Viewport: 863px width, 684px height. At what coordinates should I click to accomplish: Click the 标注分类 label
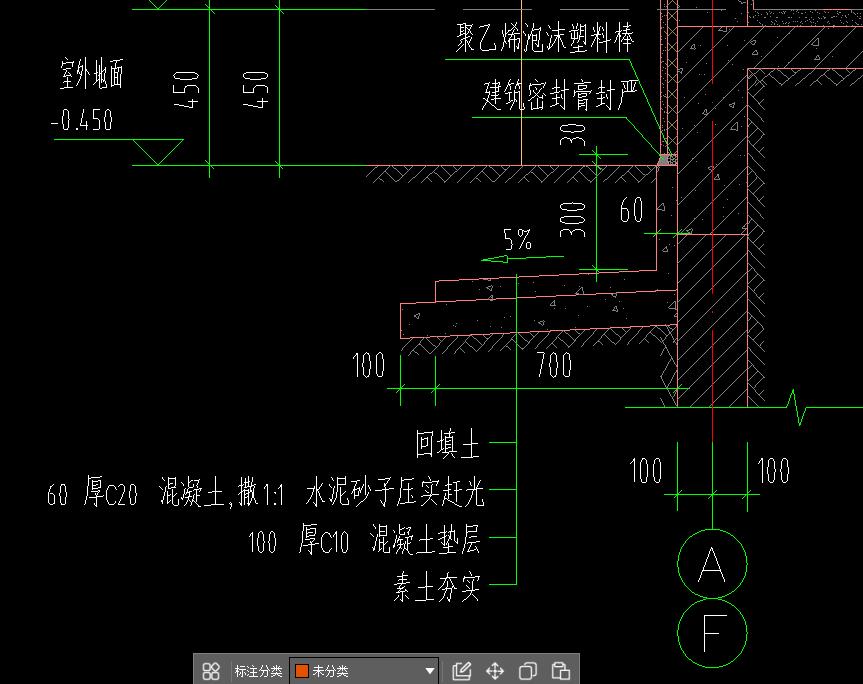258,671
